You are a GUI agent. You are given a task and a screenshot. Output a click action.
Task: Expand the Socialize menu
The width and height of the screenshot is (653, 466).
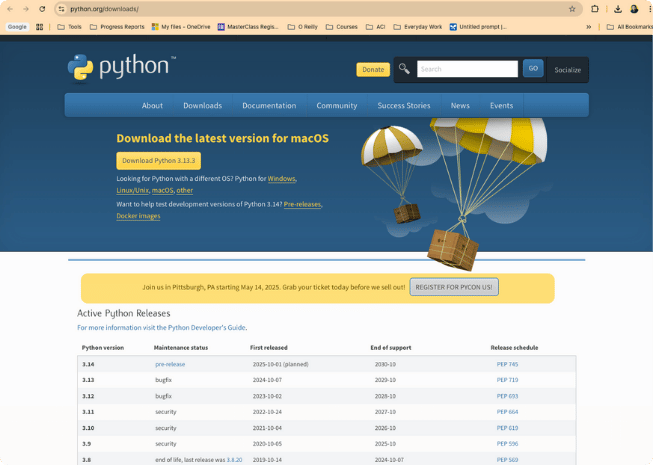coord(568,70)
